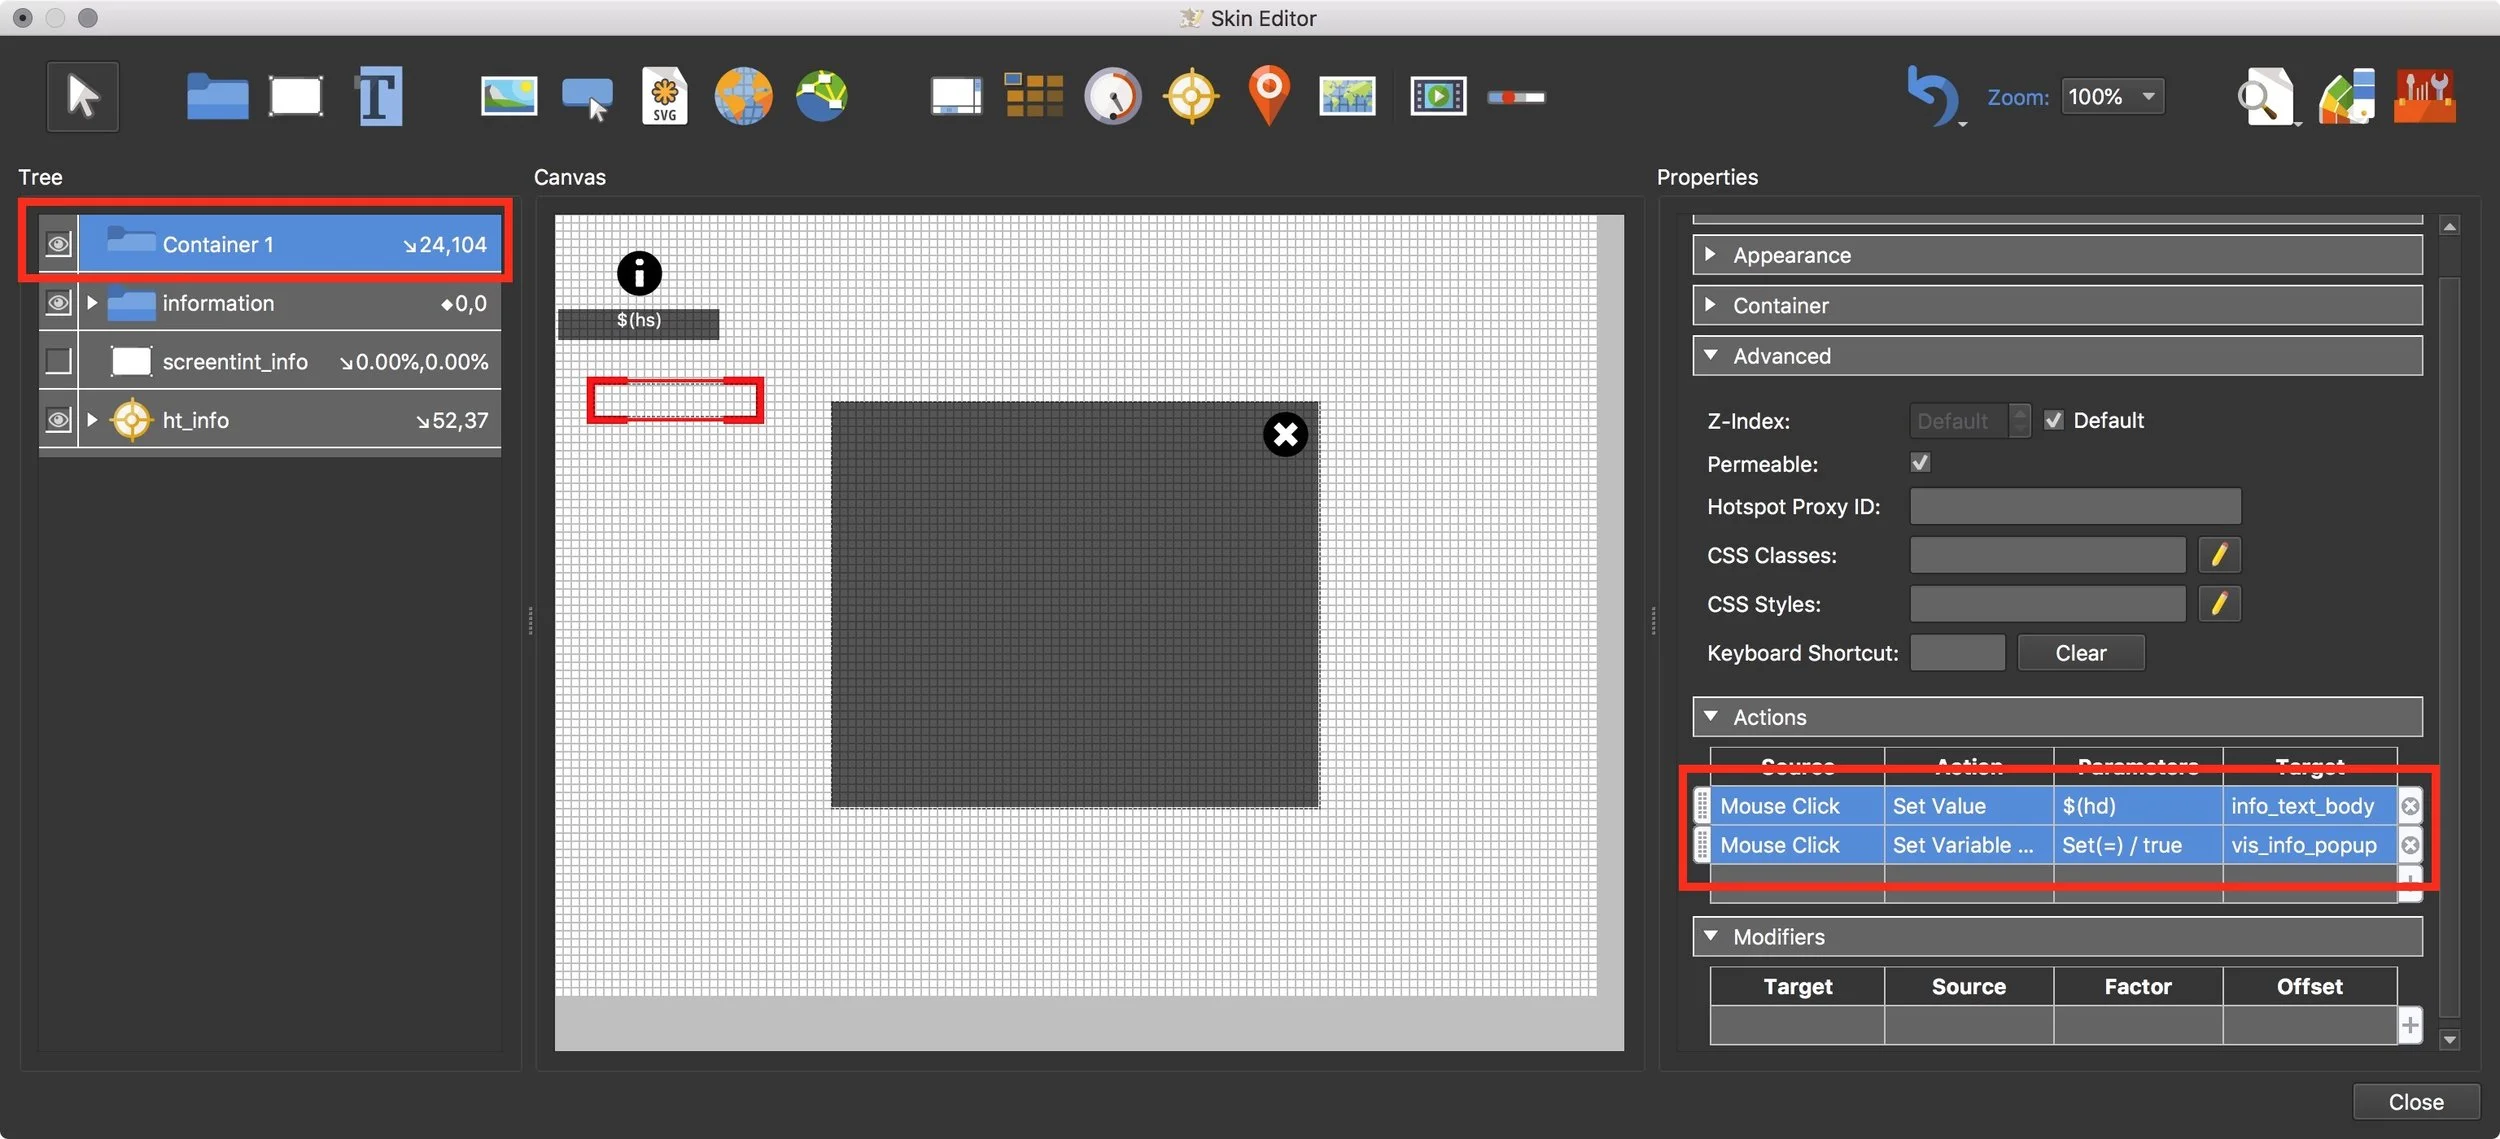This screenshot has height=1139, width=2500.
Task: Close the Skin Editor dialog
Action: (x=2415, y=1102)
